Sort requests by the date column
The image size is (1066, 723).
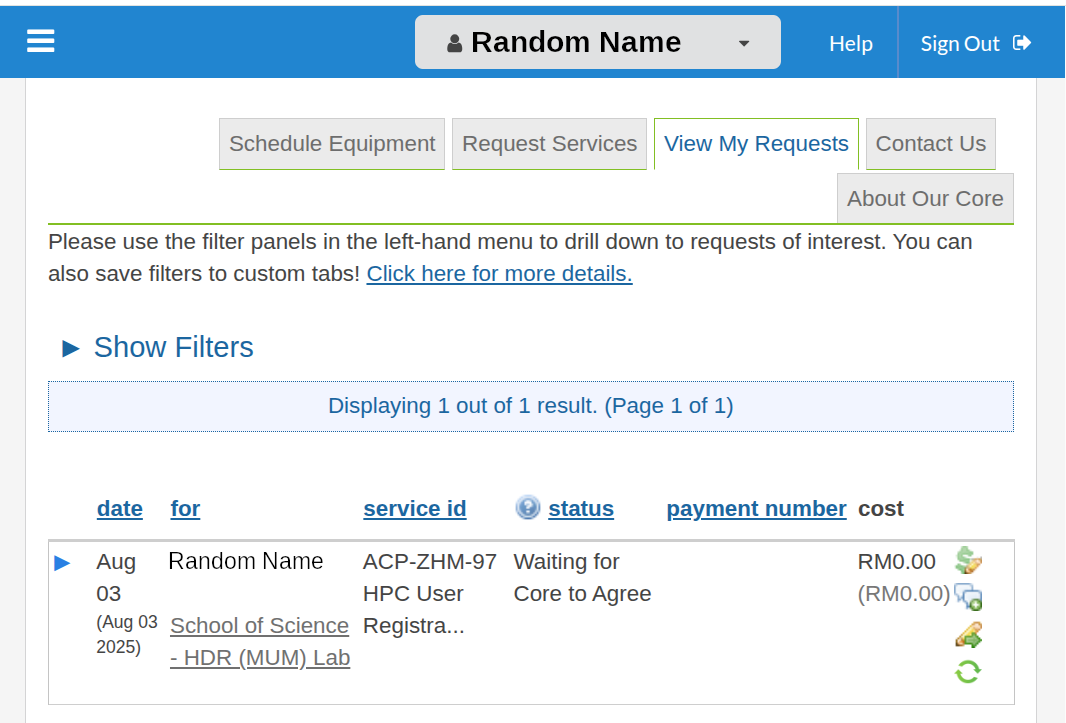tap(119, 508)
